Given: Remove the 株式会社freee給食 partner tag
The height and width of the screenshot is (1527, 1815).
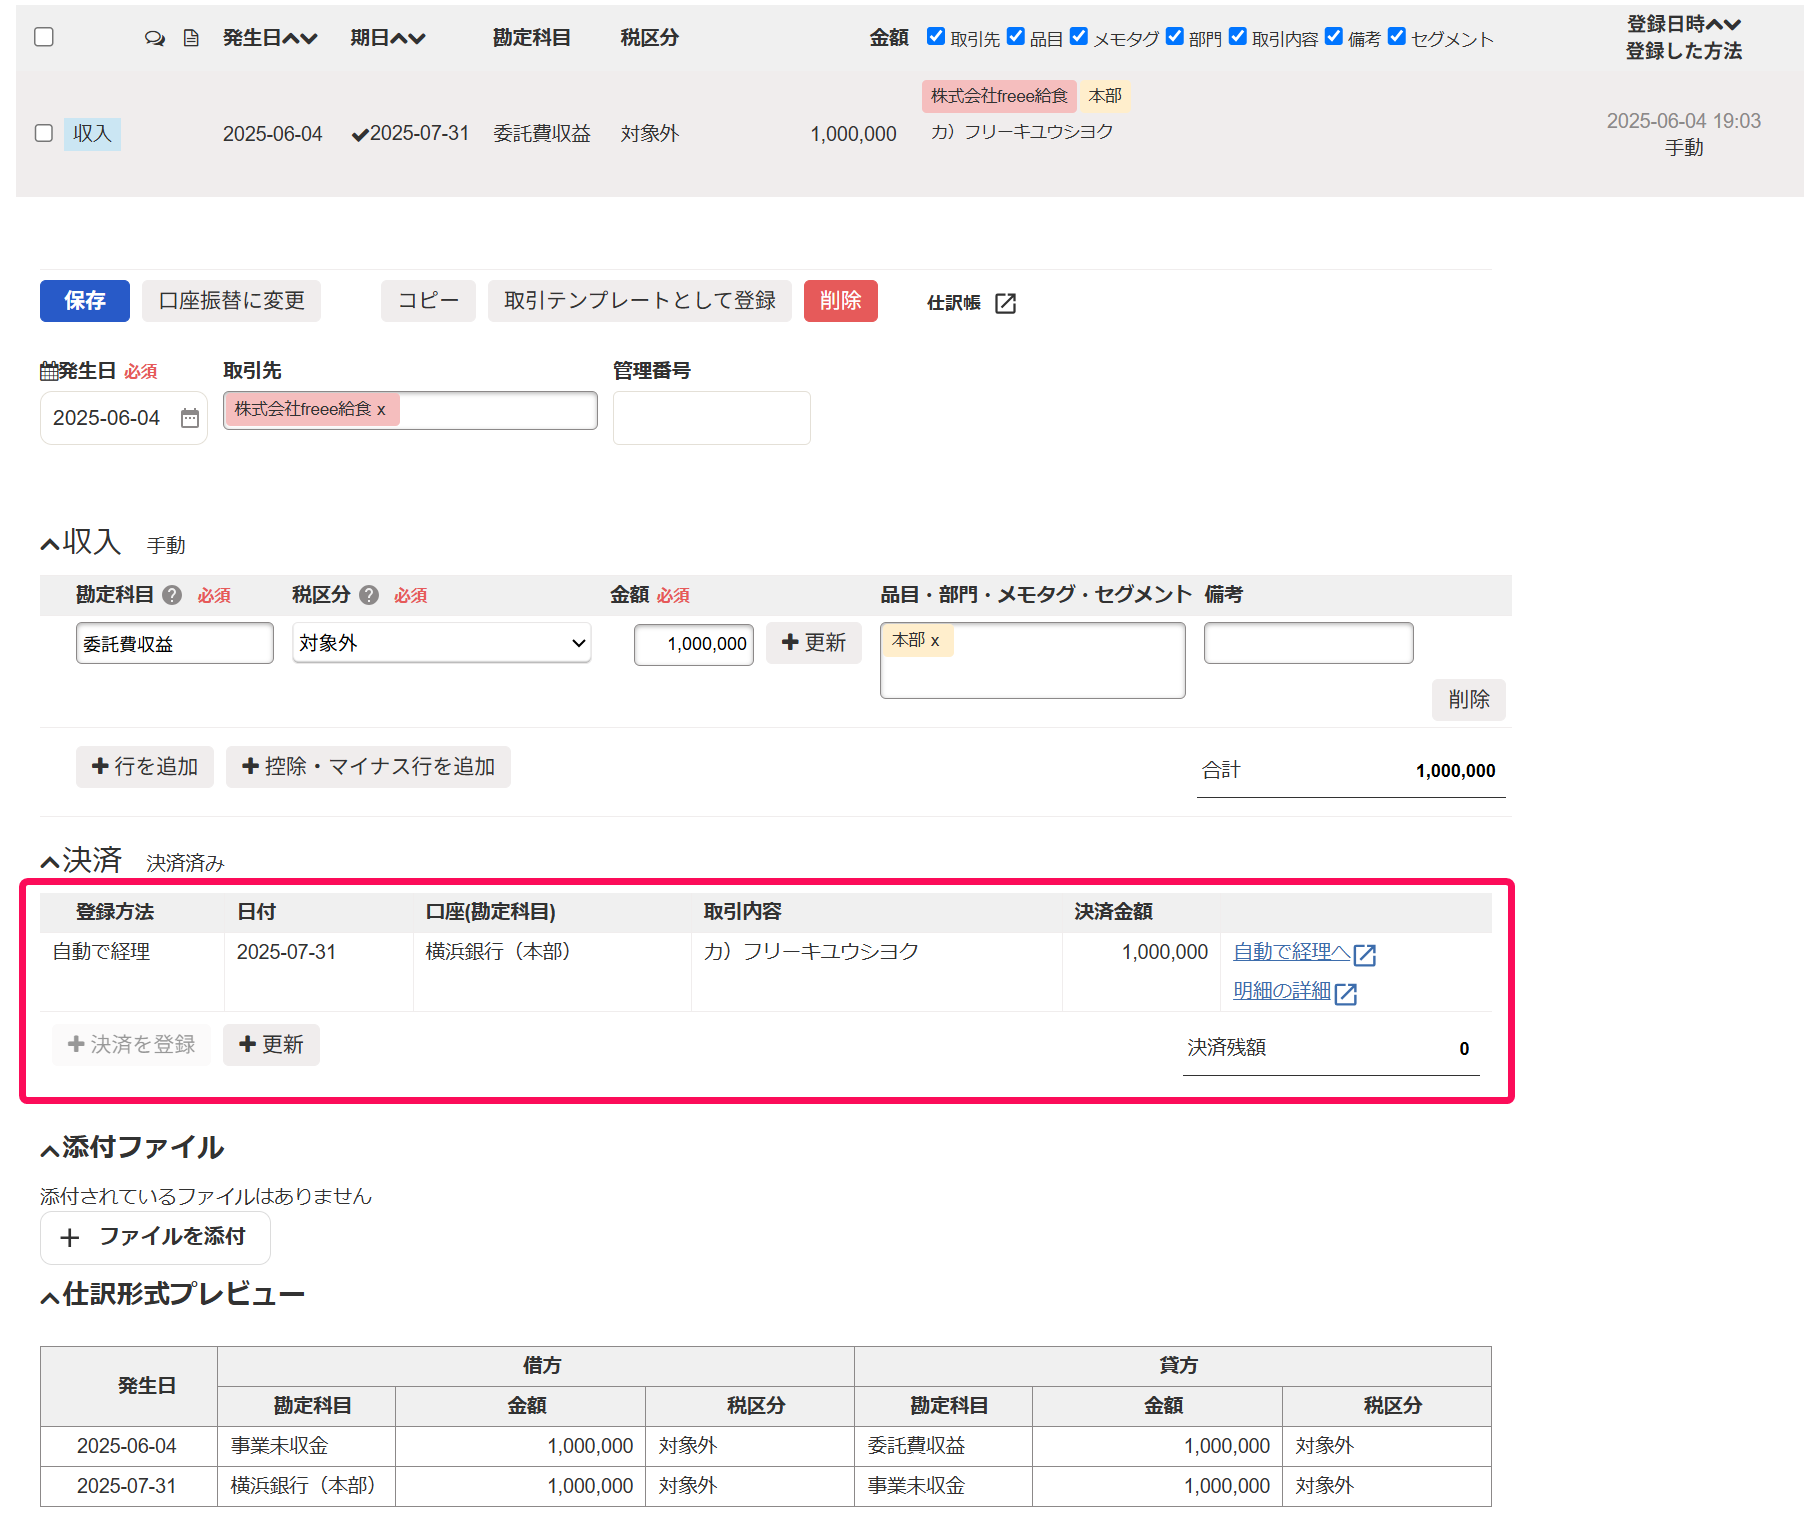Looking at the screenshot, I should click(x=381, y=410).
